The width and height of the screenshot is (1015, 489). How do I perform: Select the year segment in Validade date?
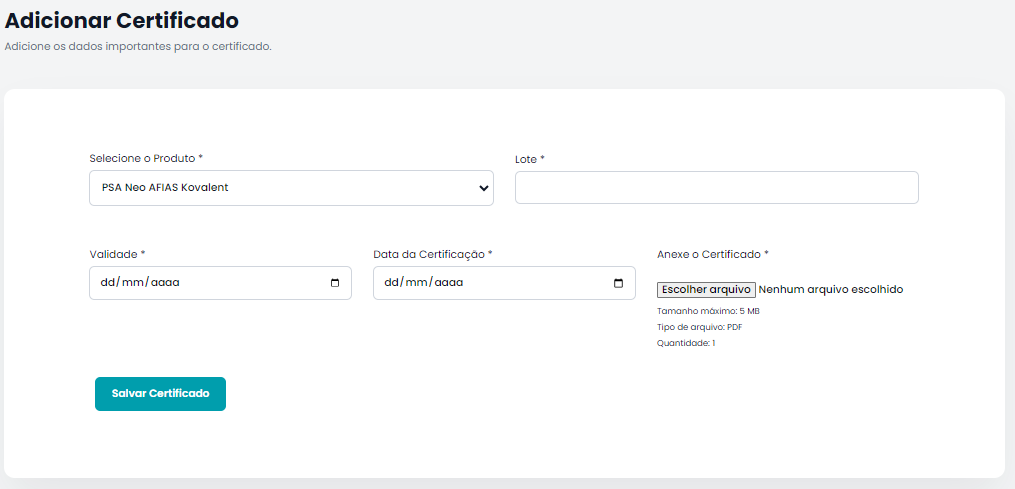[165, 283]
